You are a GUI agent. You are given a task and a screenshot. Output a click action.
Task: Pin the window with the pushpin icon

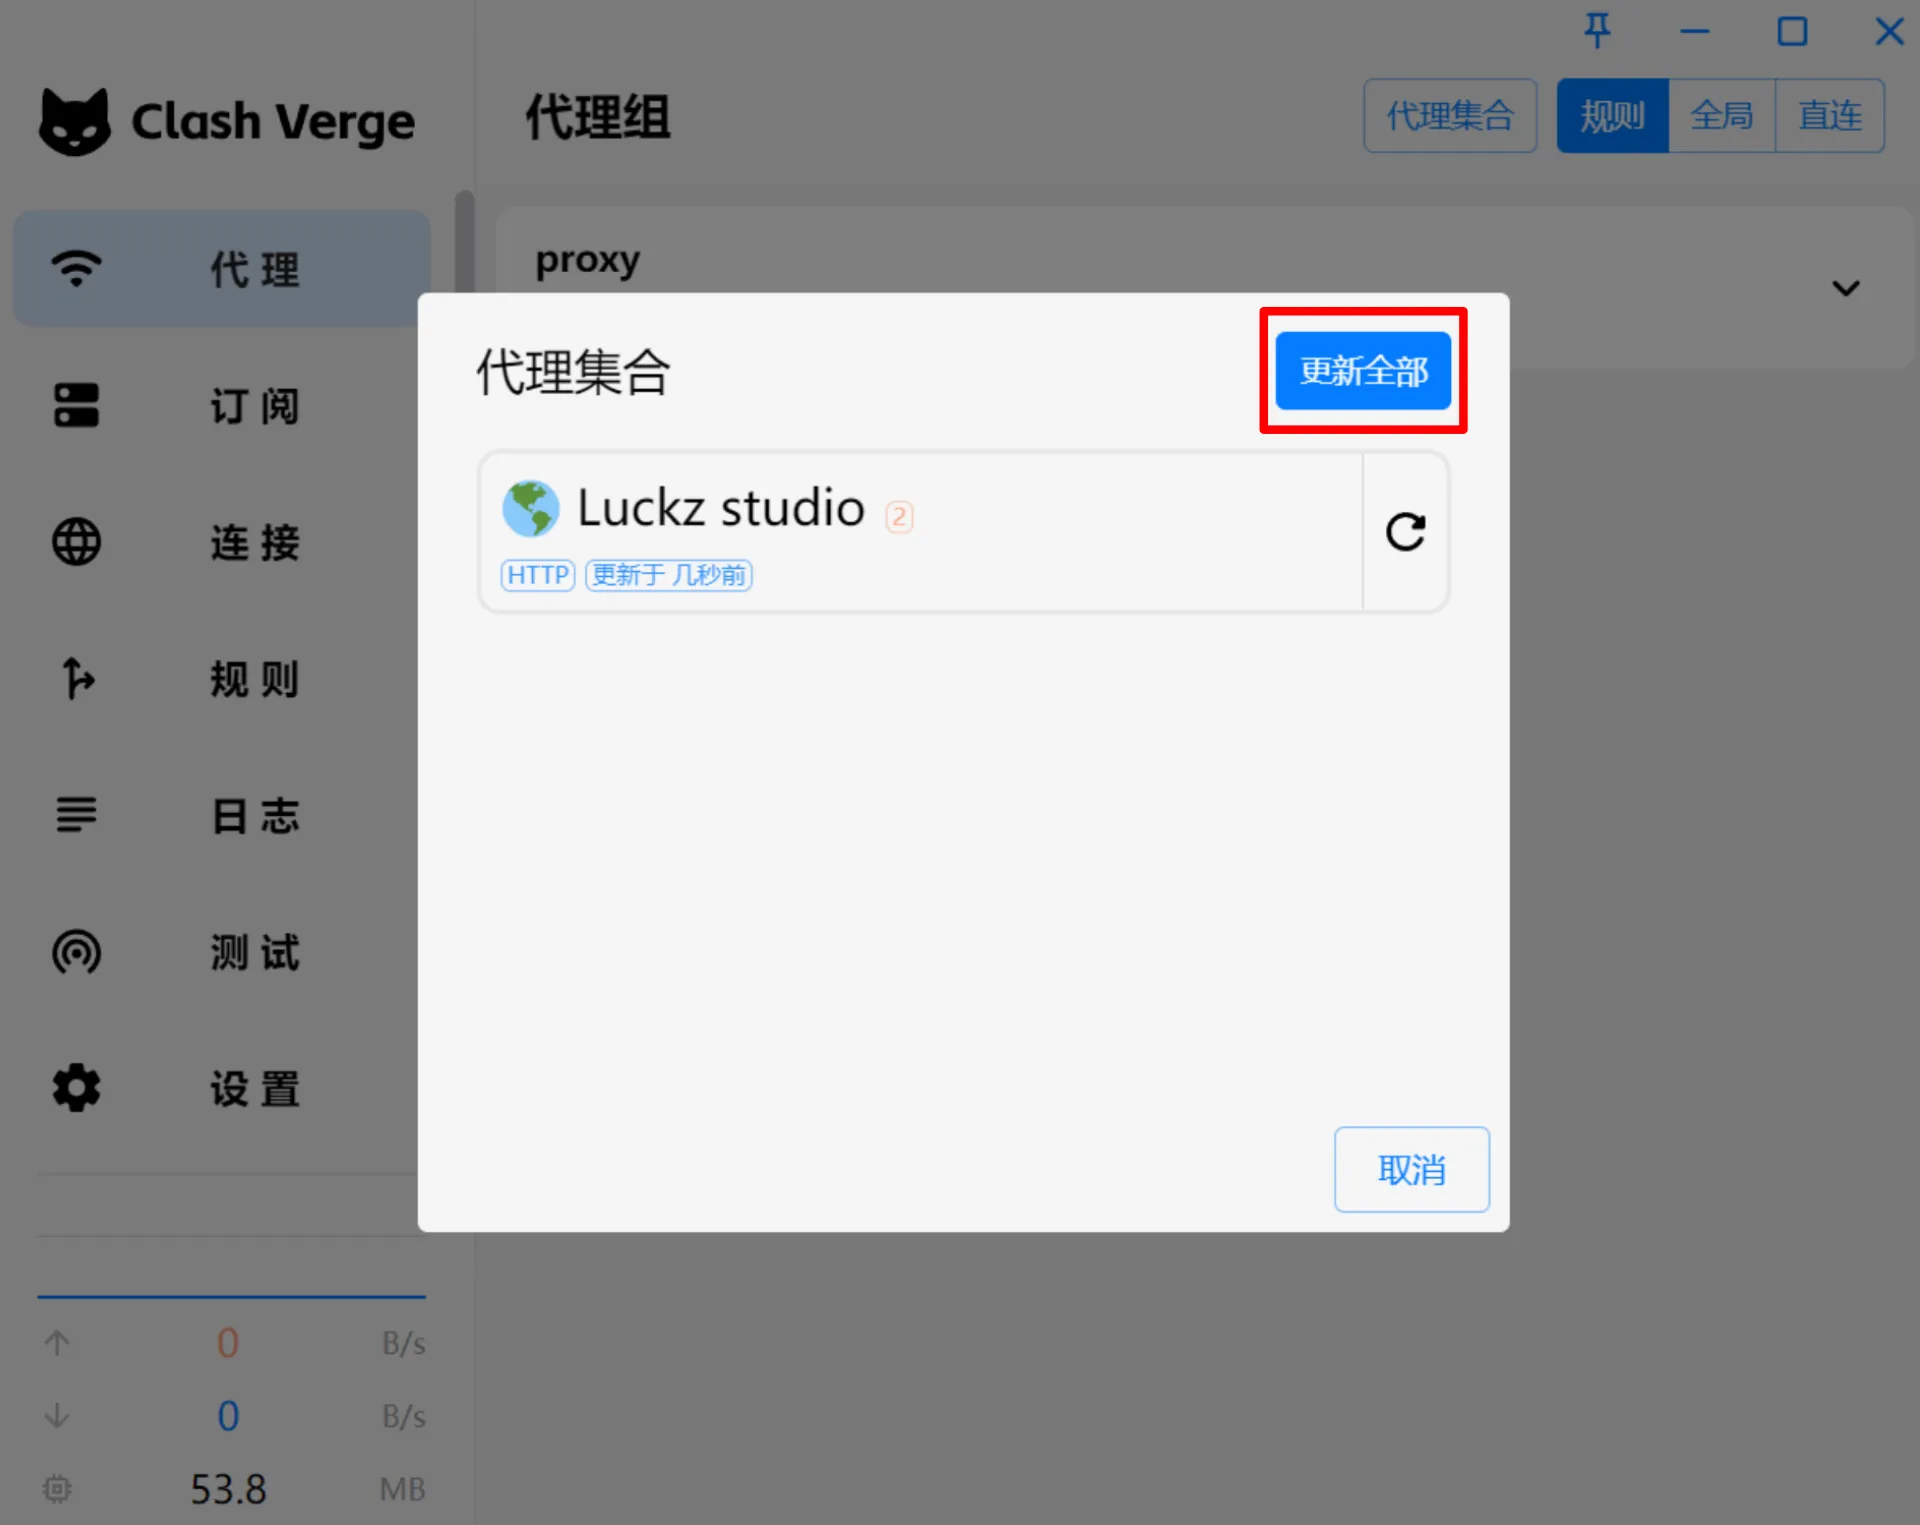[x=1597, y=31]
